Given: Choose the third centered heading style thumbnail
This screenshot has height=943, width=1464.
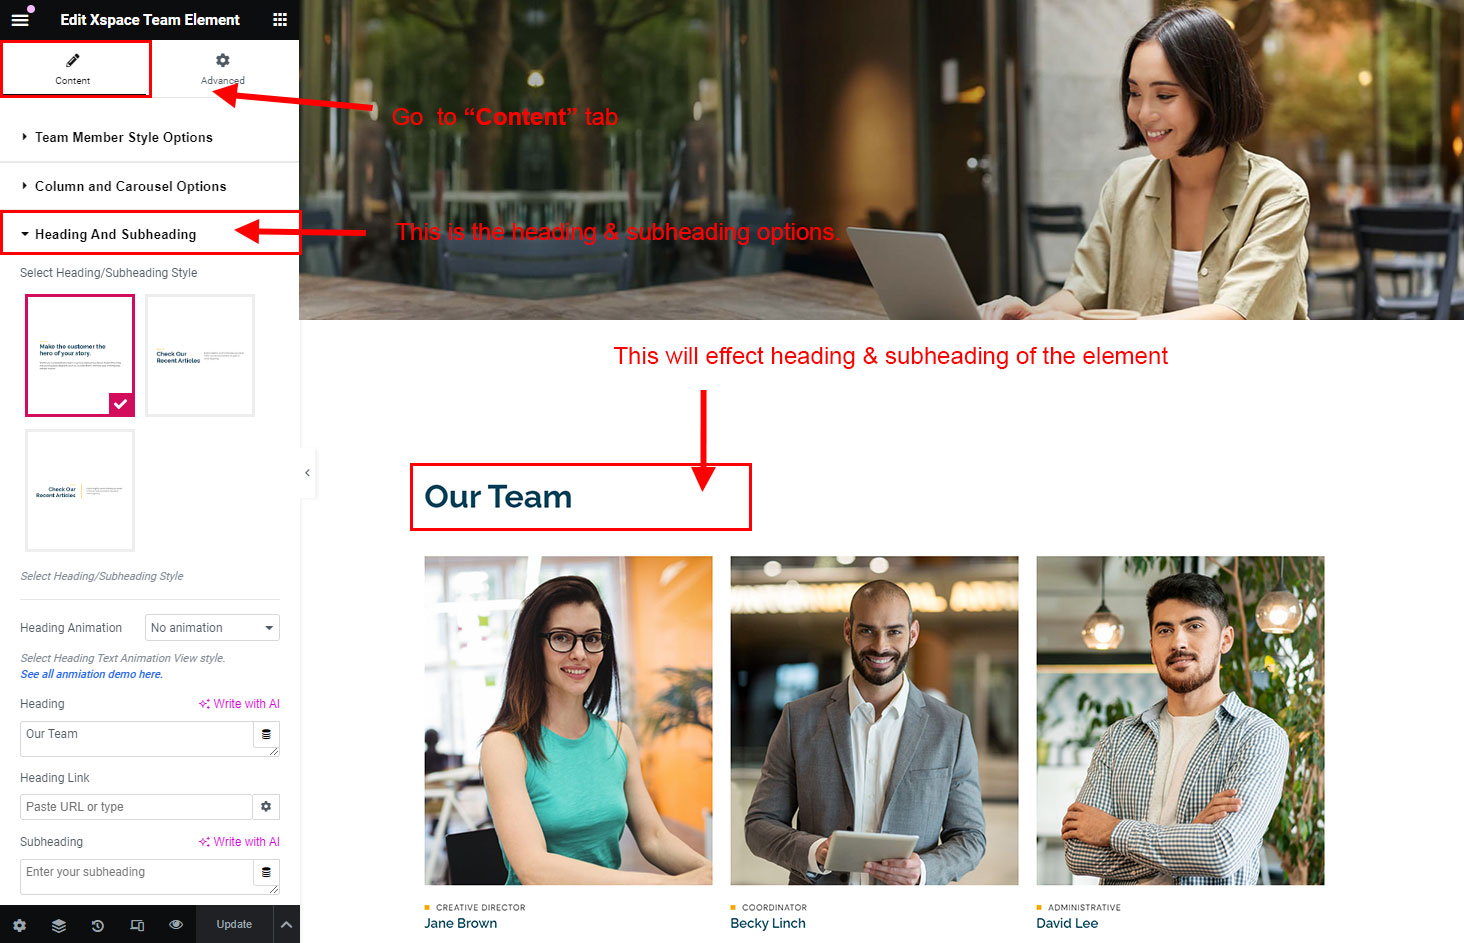Looking at the screenshot, I should click(x=80, y=490).
